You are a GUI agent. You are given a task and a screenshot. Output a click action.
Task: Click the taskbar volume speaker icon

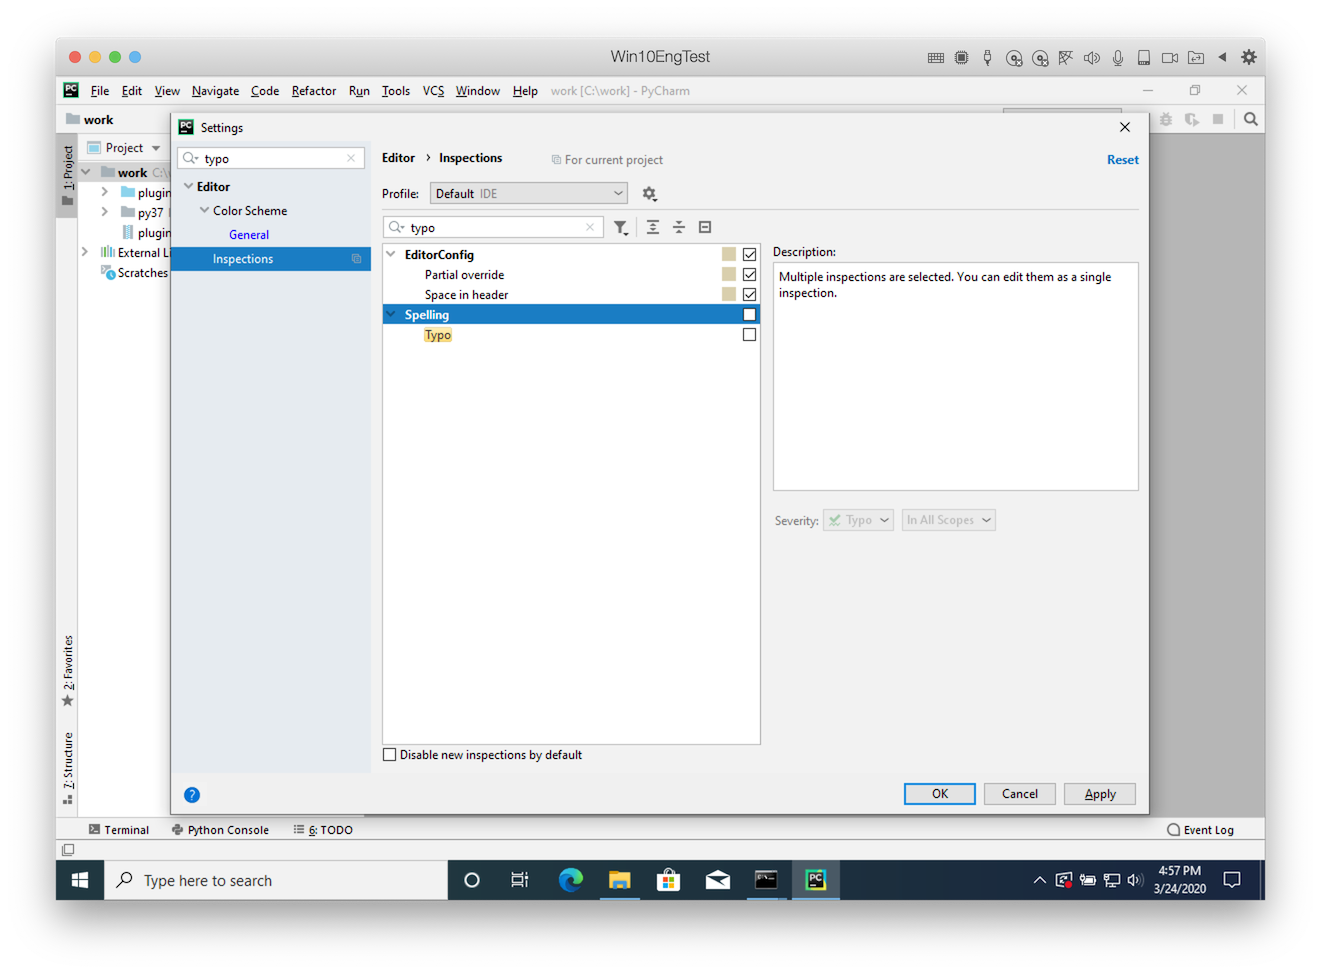(1135, 880)
